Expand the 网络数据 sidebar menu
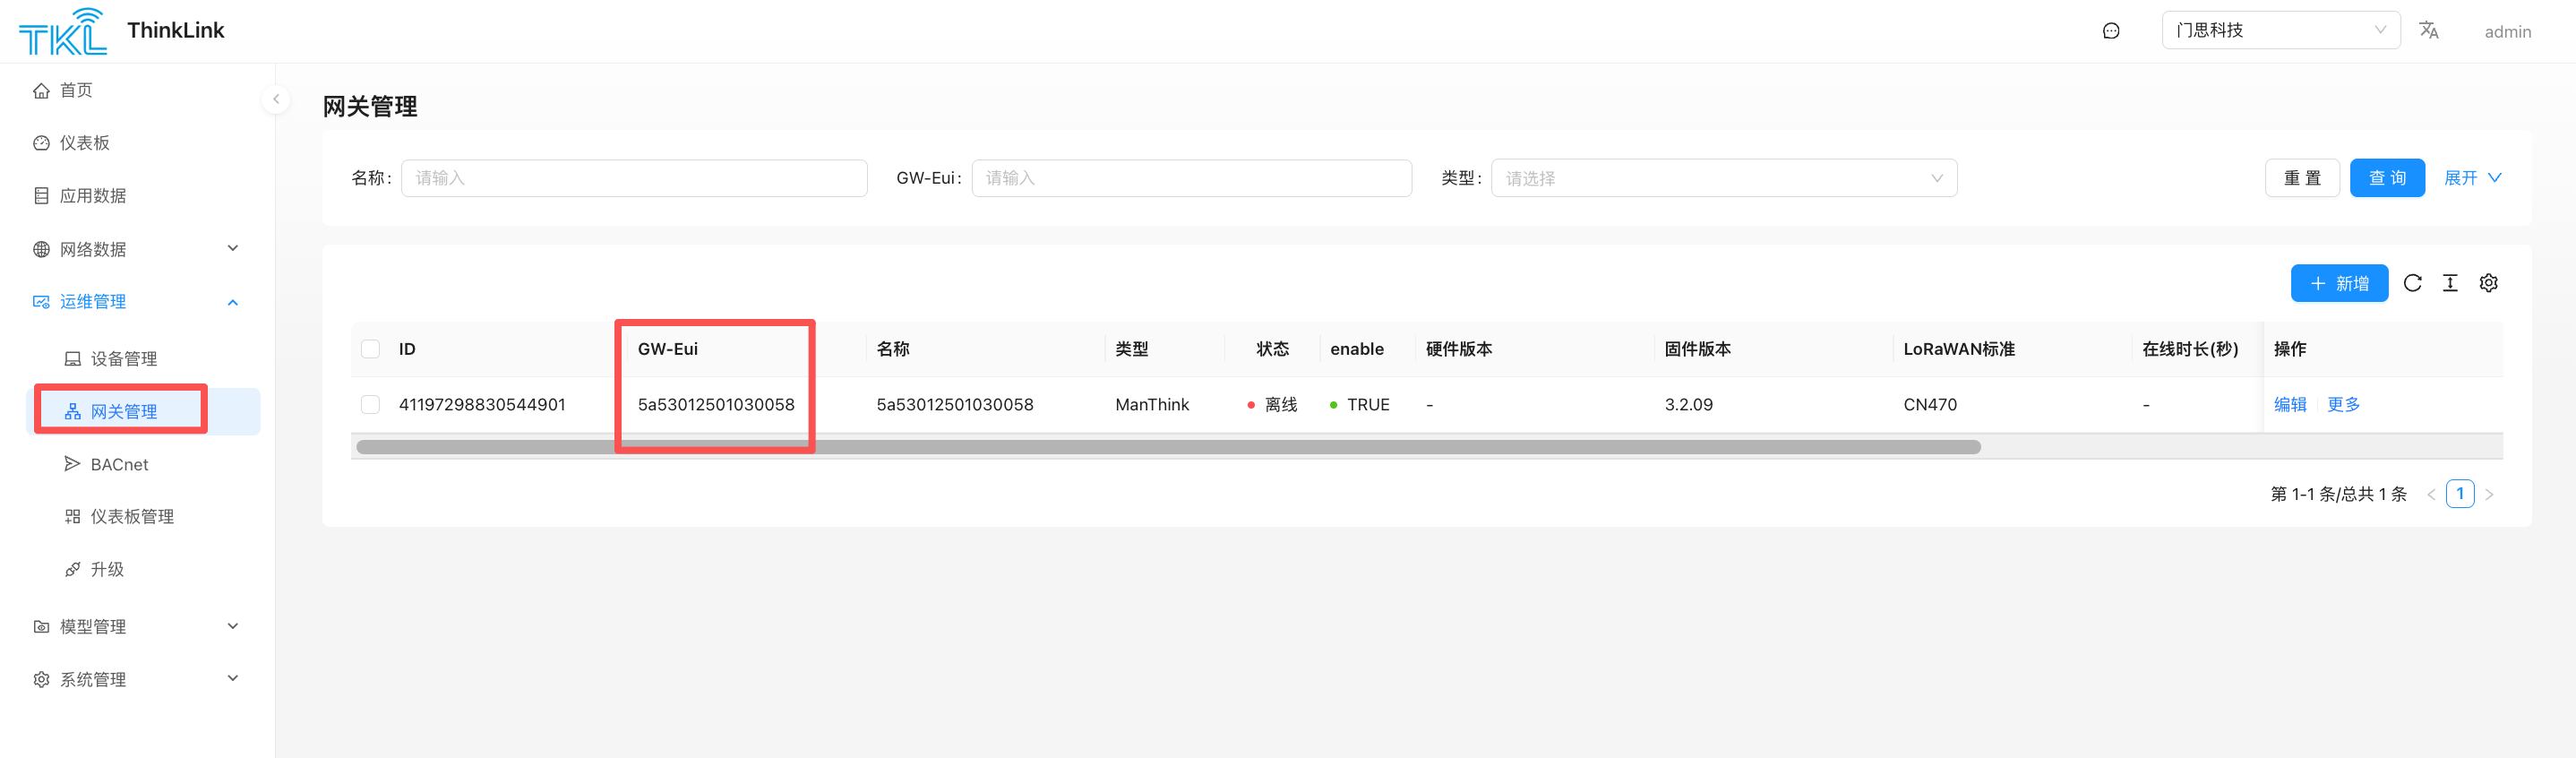This screenshot has height=758, width=2576. click(x=136, y=249)
